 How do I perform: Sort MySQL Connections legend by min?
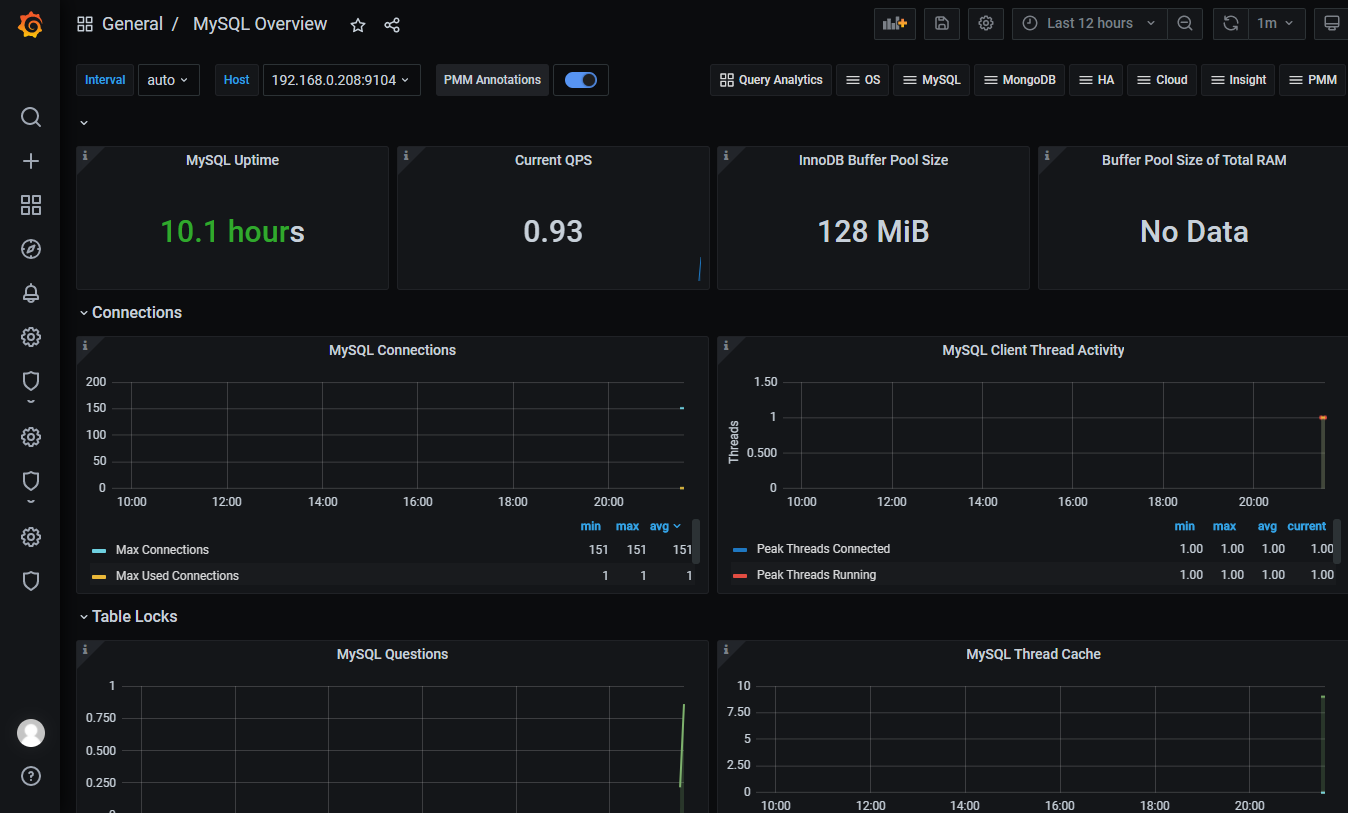coord(591,526)
